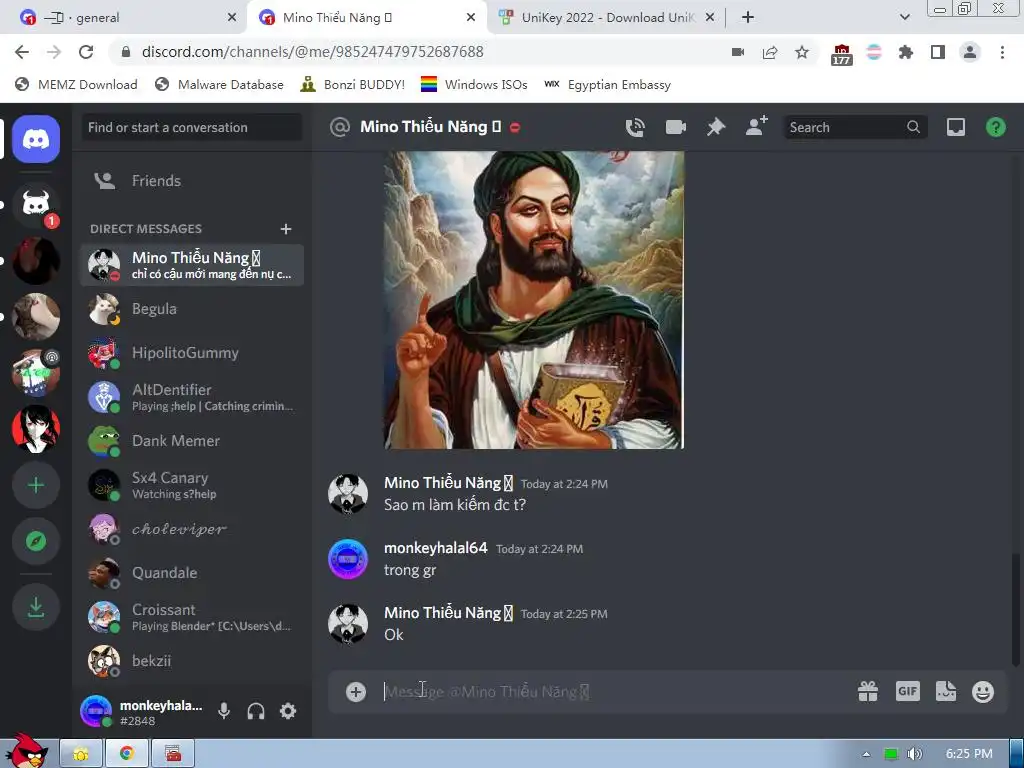Click Find or start a conversation
Screen dimensions: 1024x768
(x=192, y=127)
